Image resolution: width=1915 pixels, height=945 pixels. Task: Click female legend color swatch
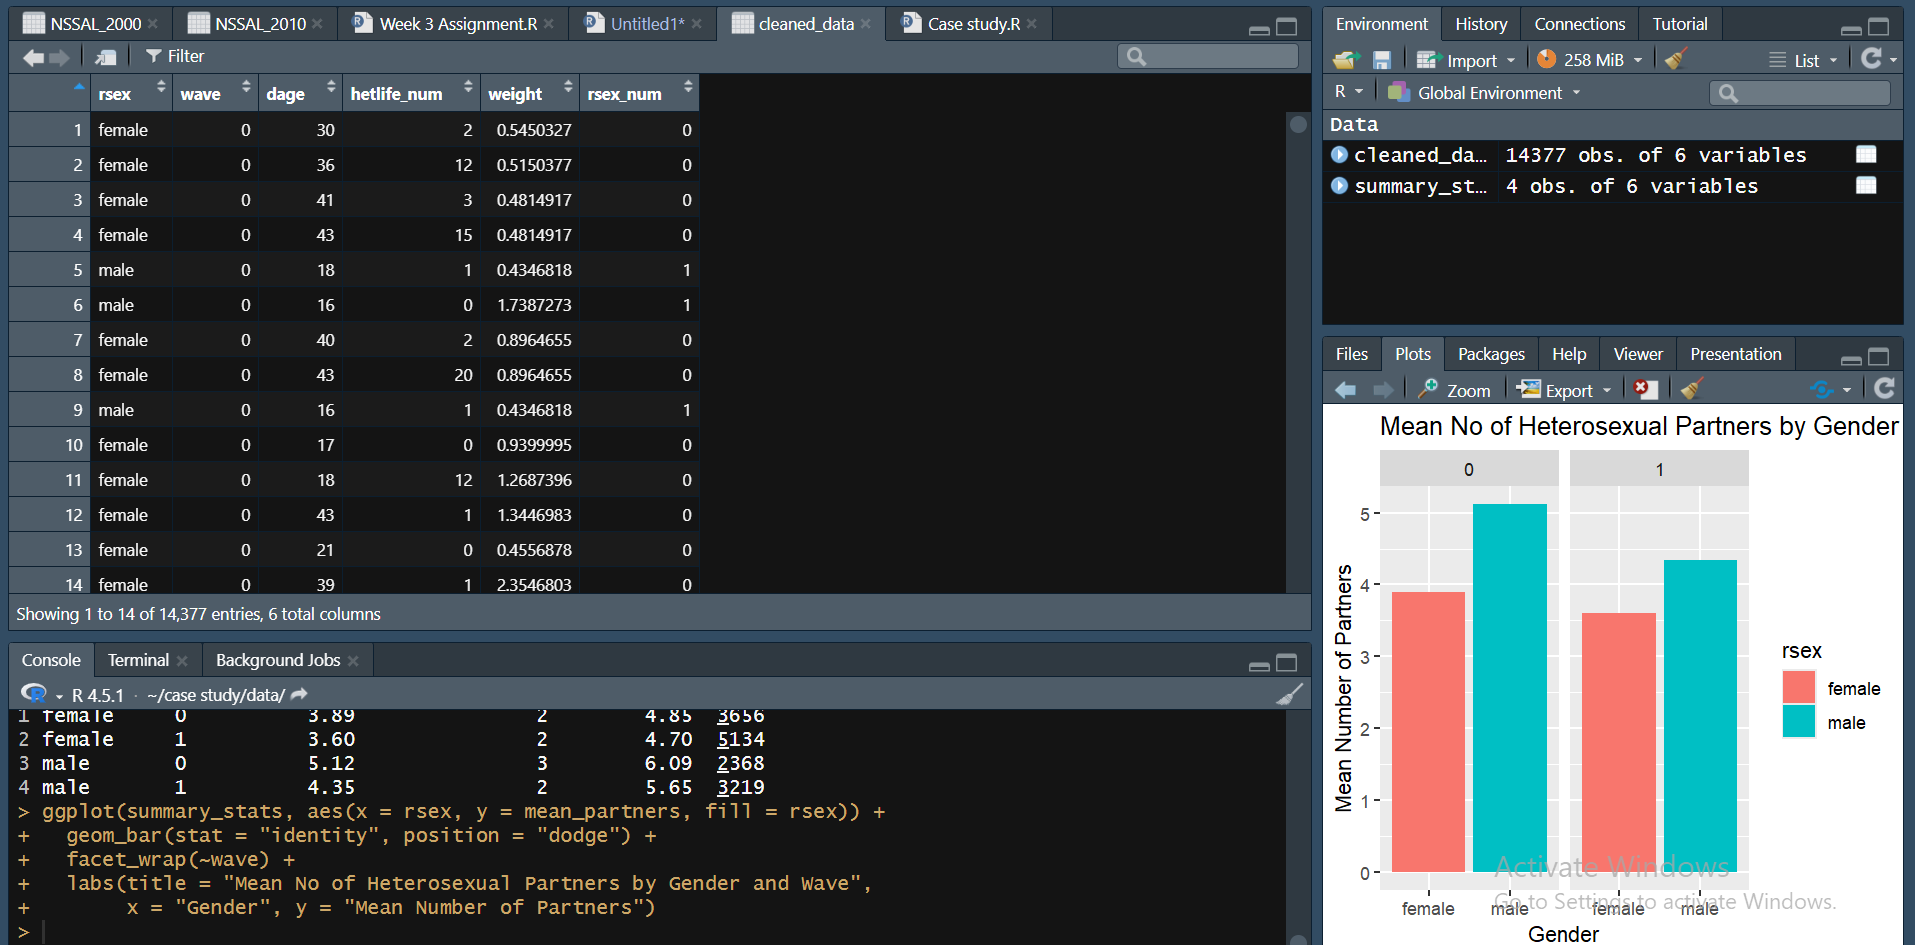(1798, 688)
